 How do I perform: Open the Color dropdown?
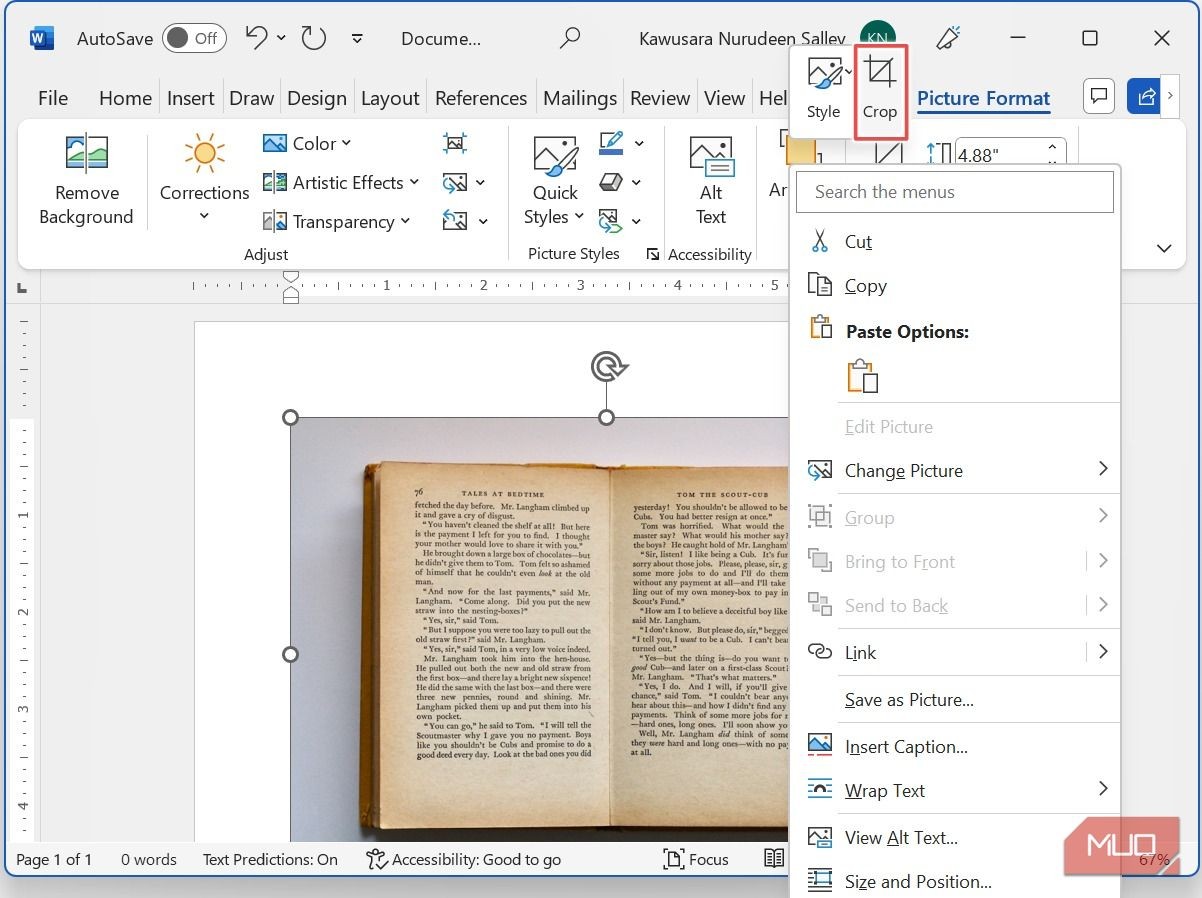307,144
